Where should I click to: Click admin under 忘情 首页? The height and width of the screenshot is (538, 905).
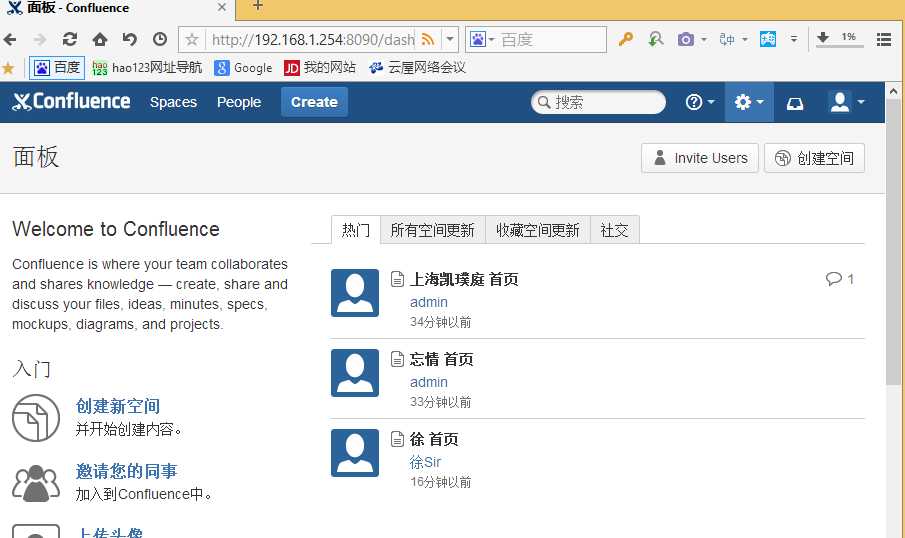click(428, 382)
